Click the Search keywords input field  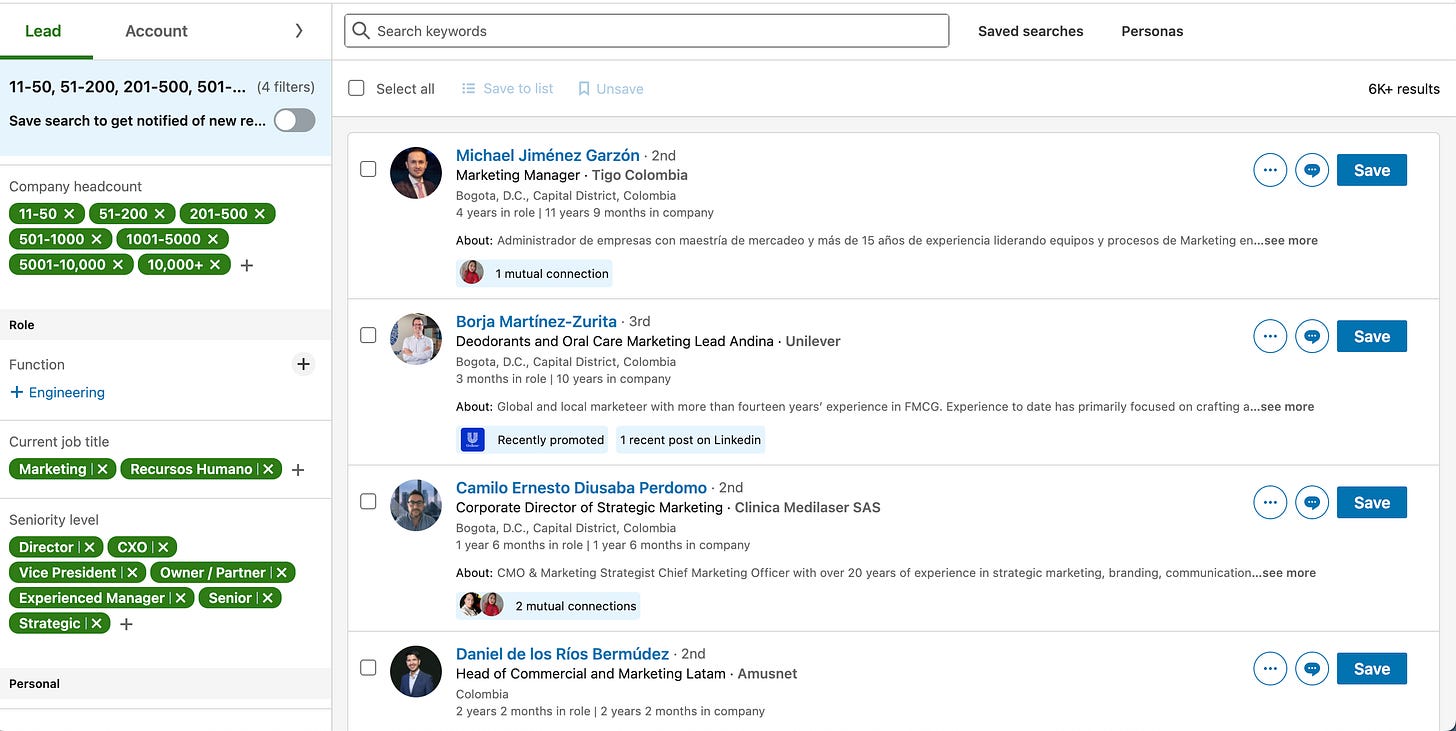646,31
